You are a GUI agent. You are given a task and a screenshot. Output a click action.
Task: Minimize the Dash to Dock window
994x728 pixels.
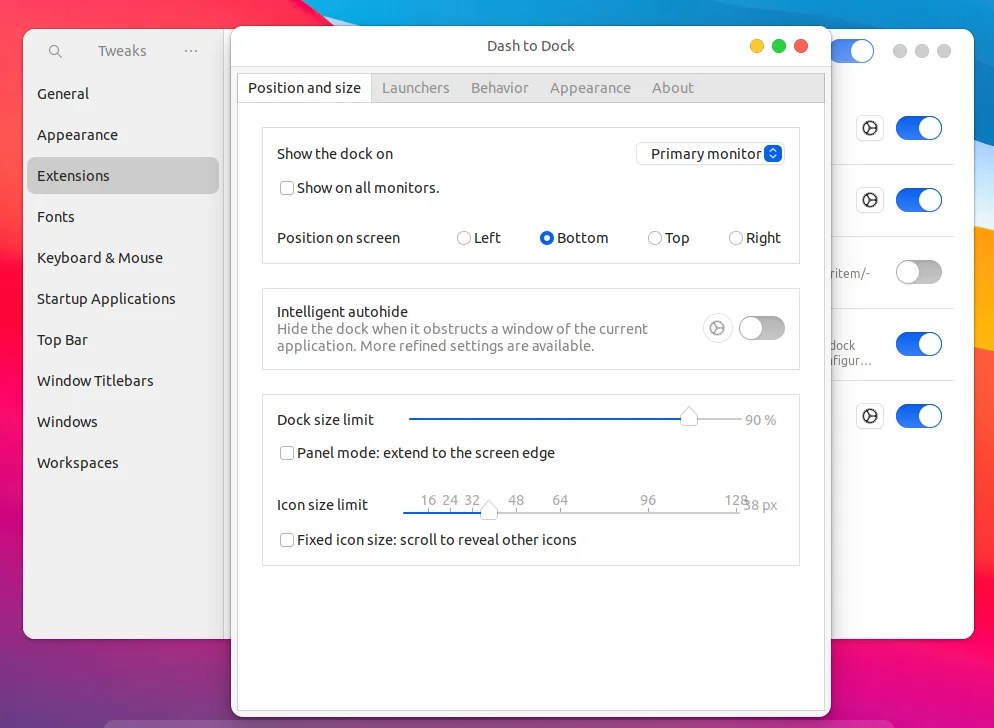756,46
